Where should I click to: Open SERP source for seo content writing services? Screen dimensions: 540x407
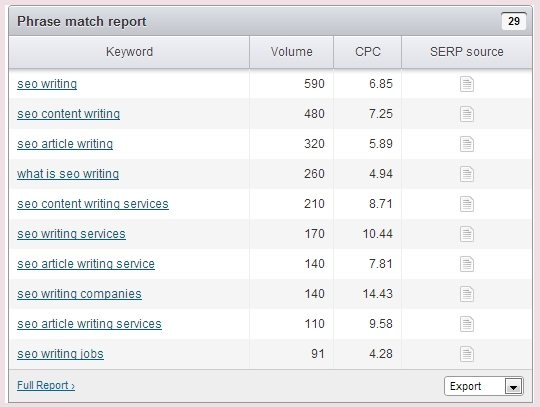pyautogui.click(x=467, y=204)
